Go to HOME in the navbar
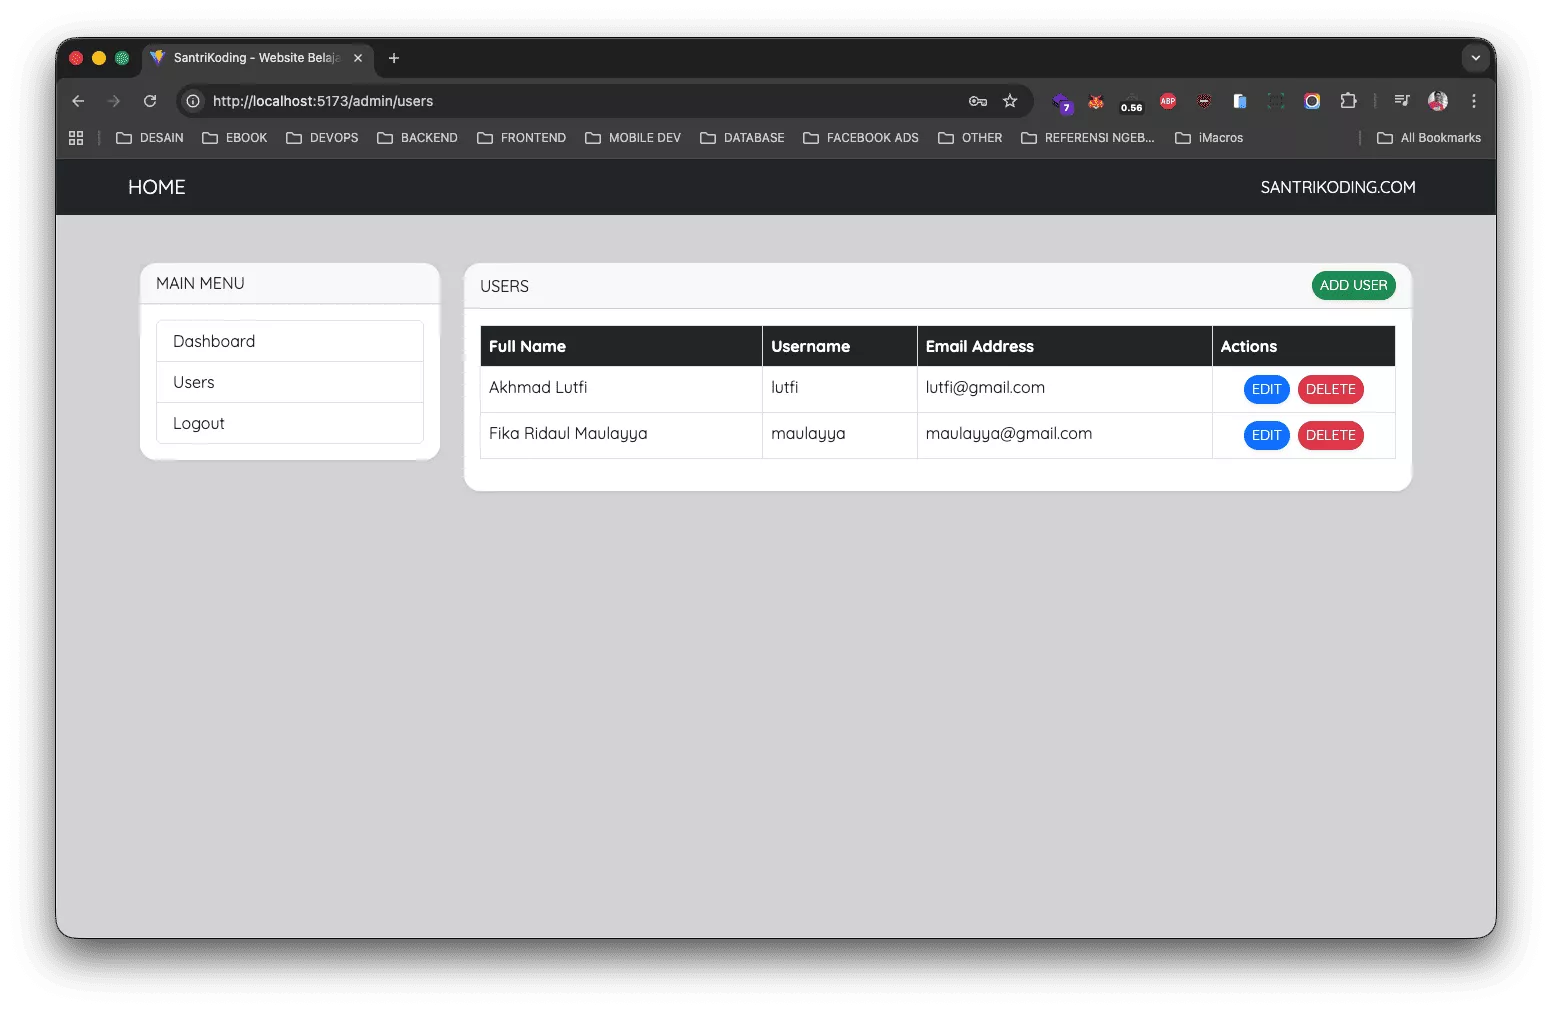 click(x=157, y=187)
